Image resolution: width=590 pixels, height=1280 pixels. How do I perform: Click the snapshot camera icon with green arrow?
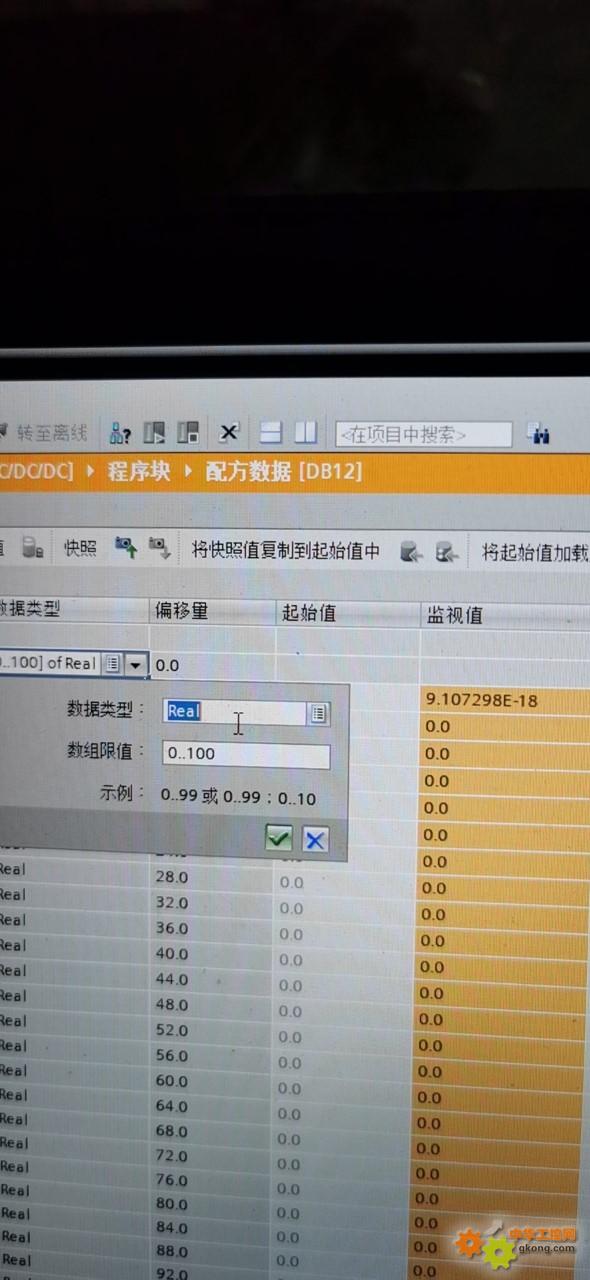pyautogui.click(x=125, y=548)
